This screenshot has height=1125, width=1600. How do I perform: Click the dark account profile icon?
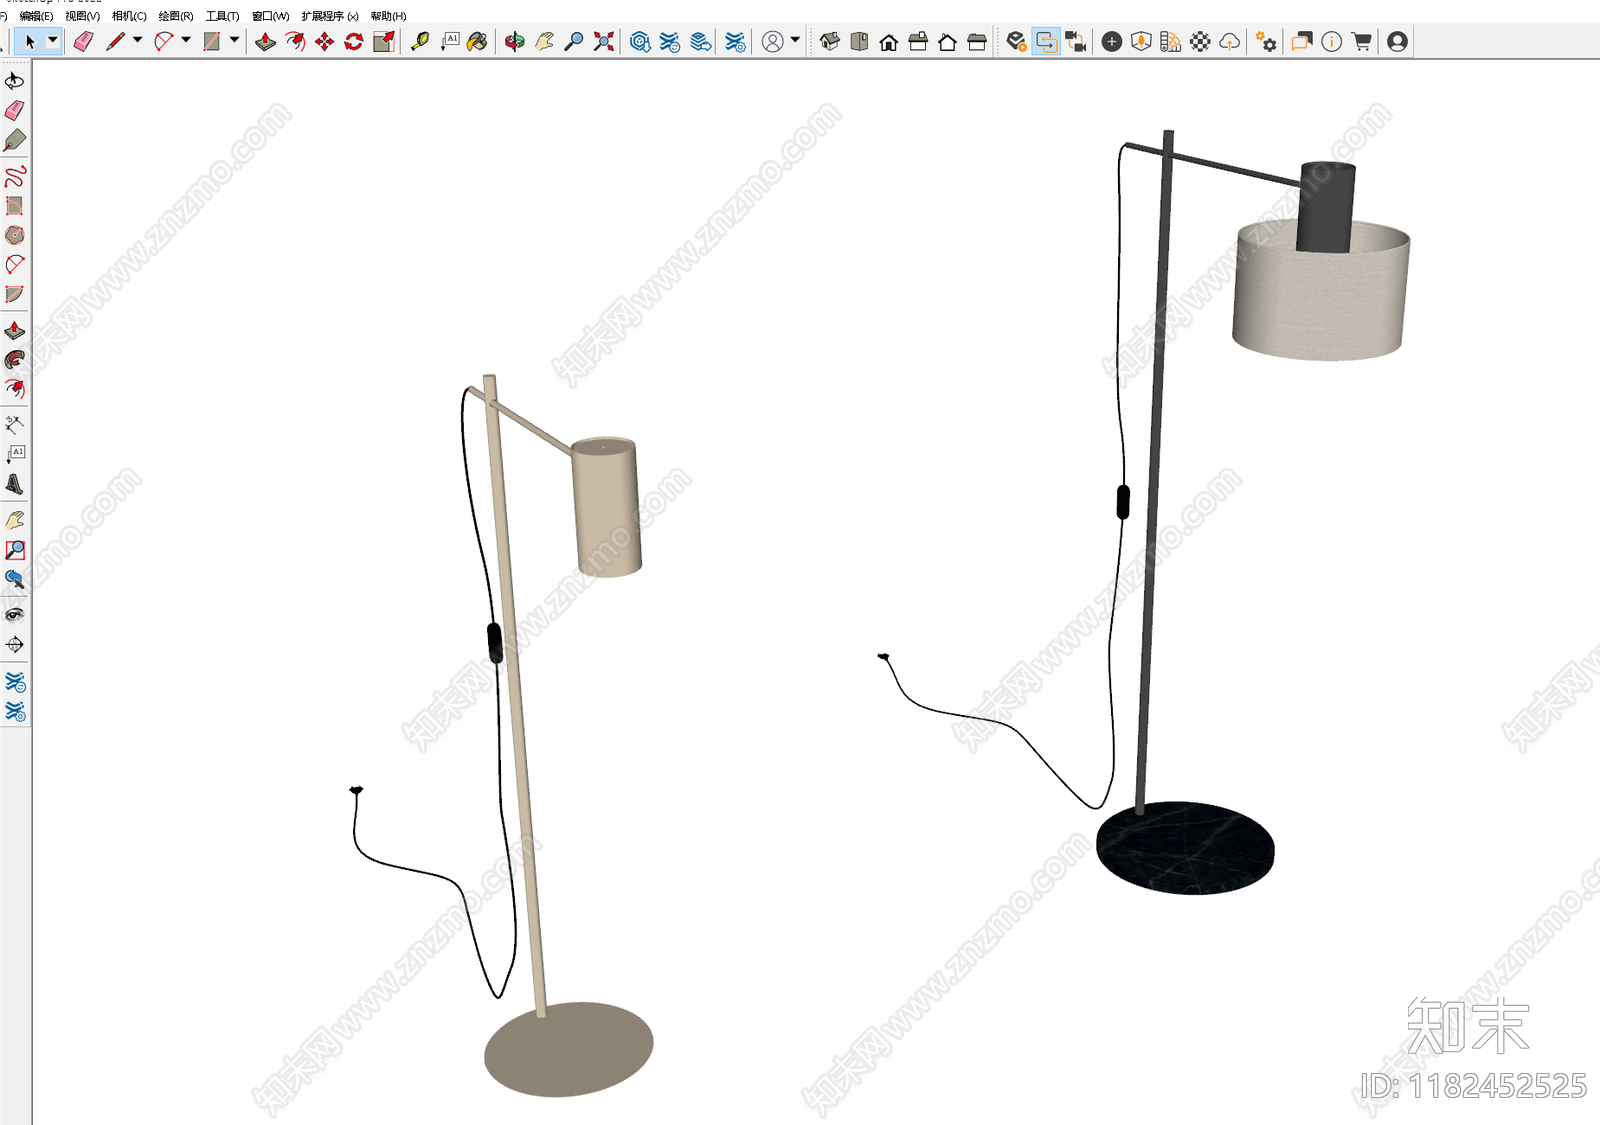1398,41
